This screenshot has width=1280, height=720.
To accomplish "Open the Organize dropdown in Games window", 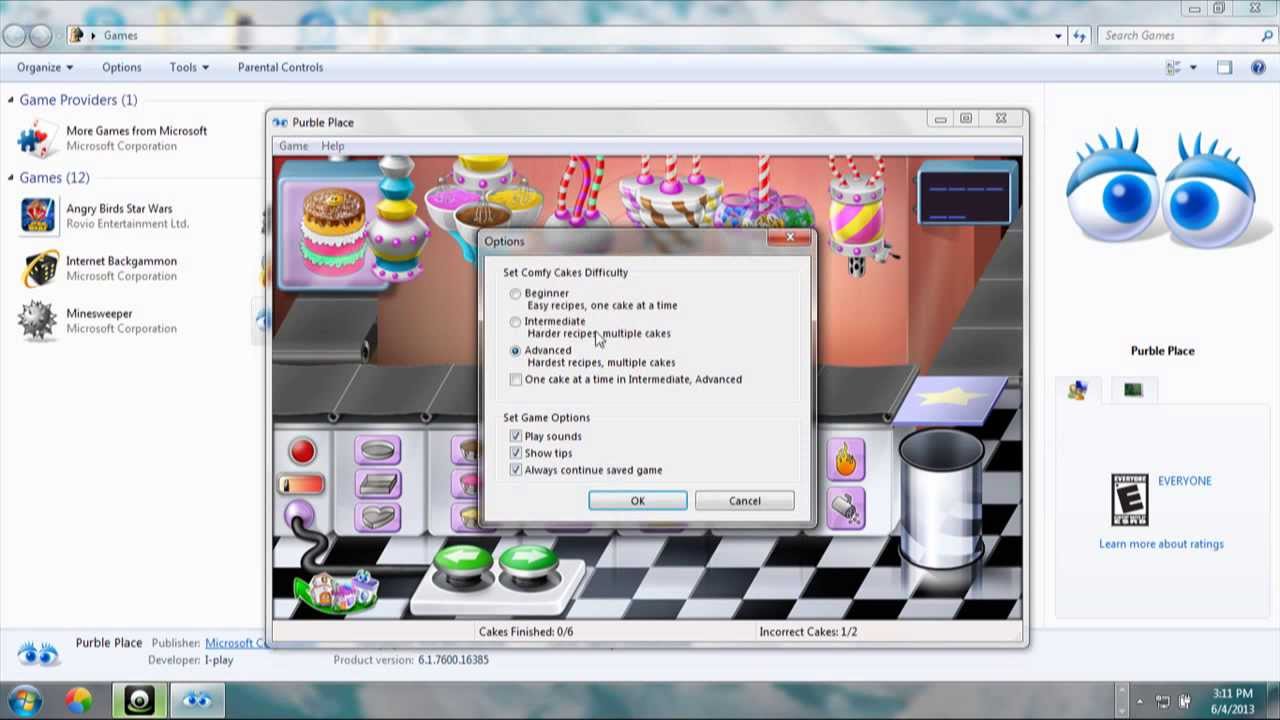I will pyautogui.click(x=45, y=67).
